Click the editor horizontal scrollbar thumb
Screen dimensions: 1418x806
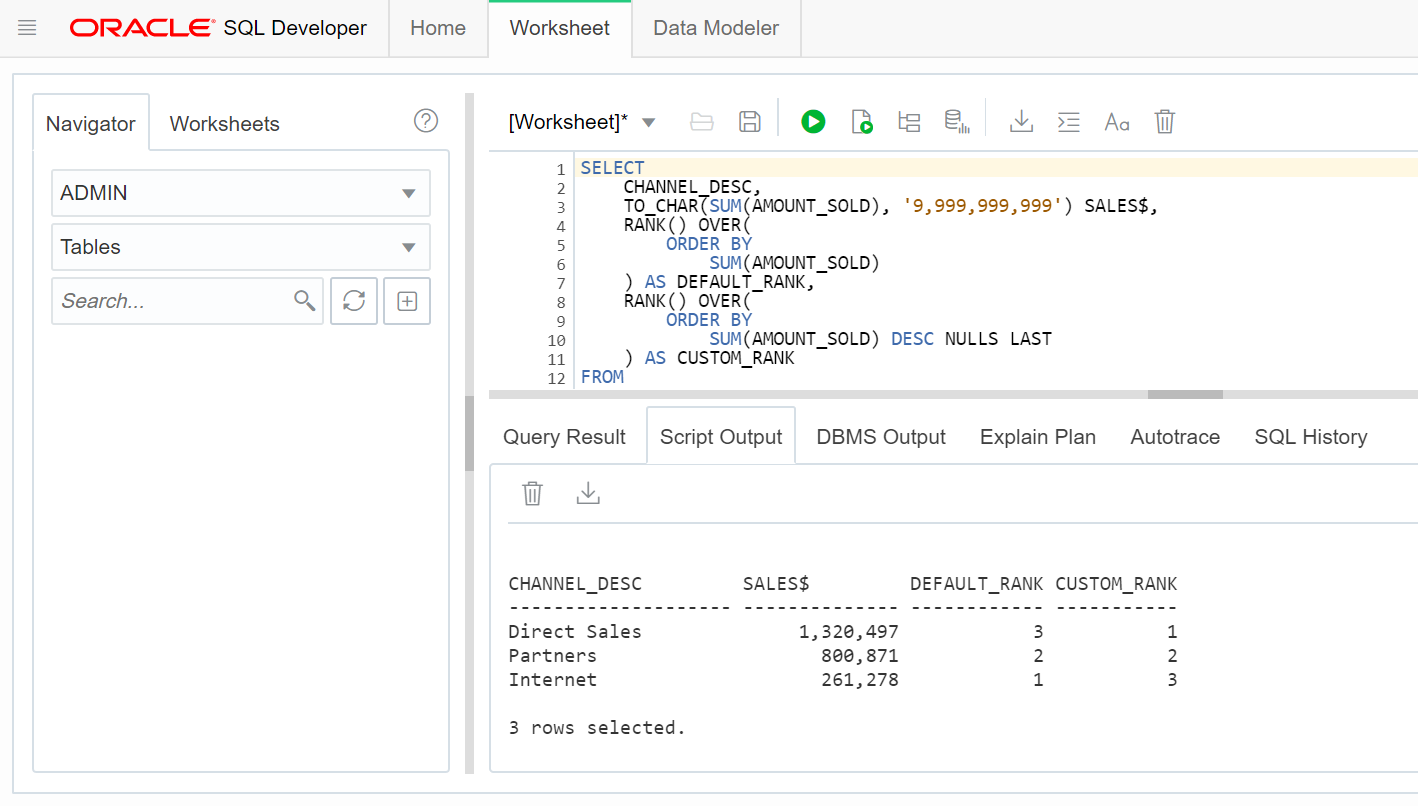(1185, 394)
